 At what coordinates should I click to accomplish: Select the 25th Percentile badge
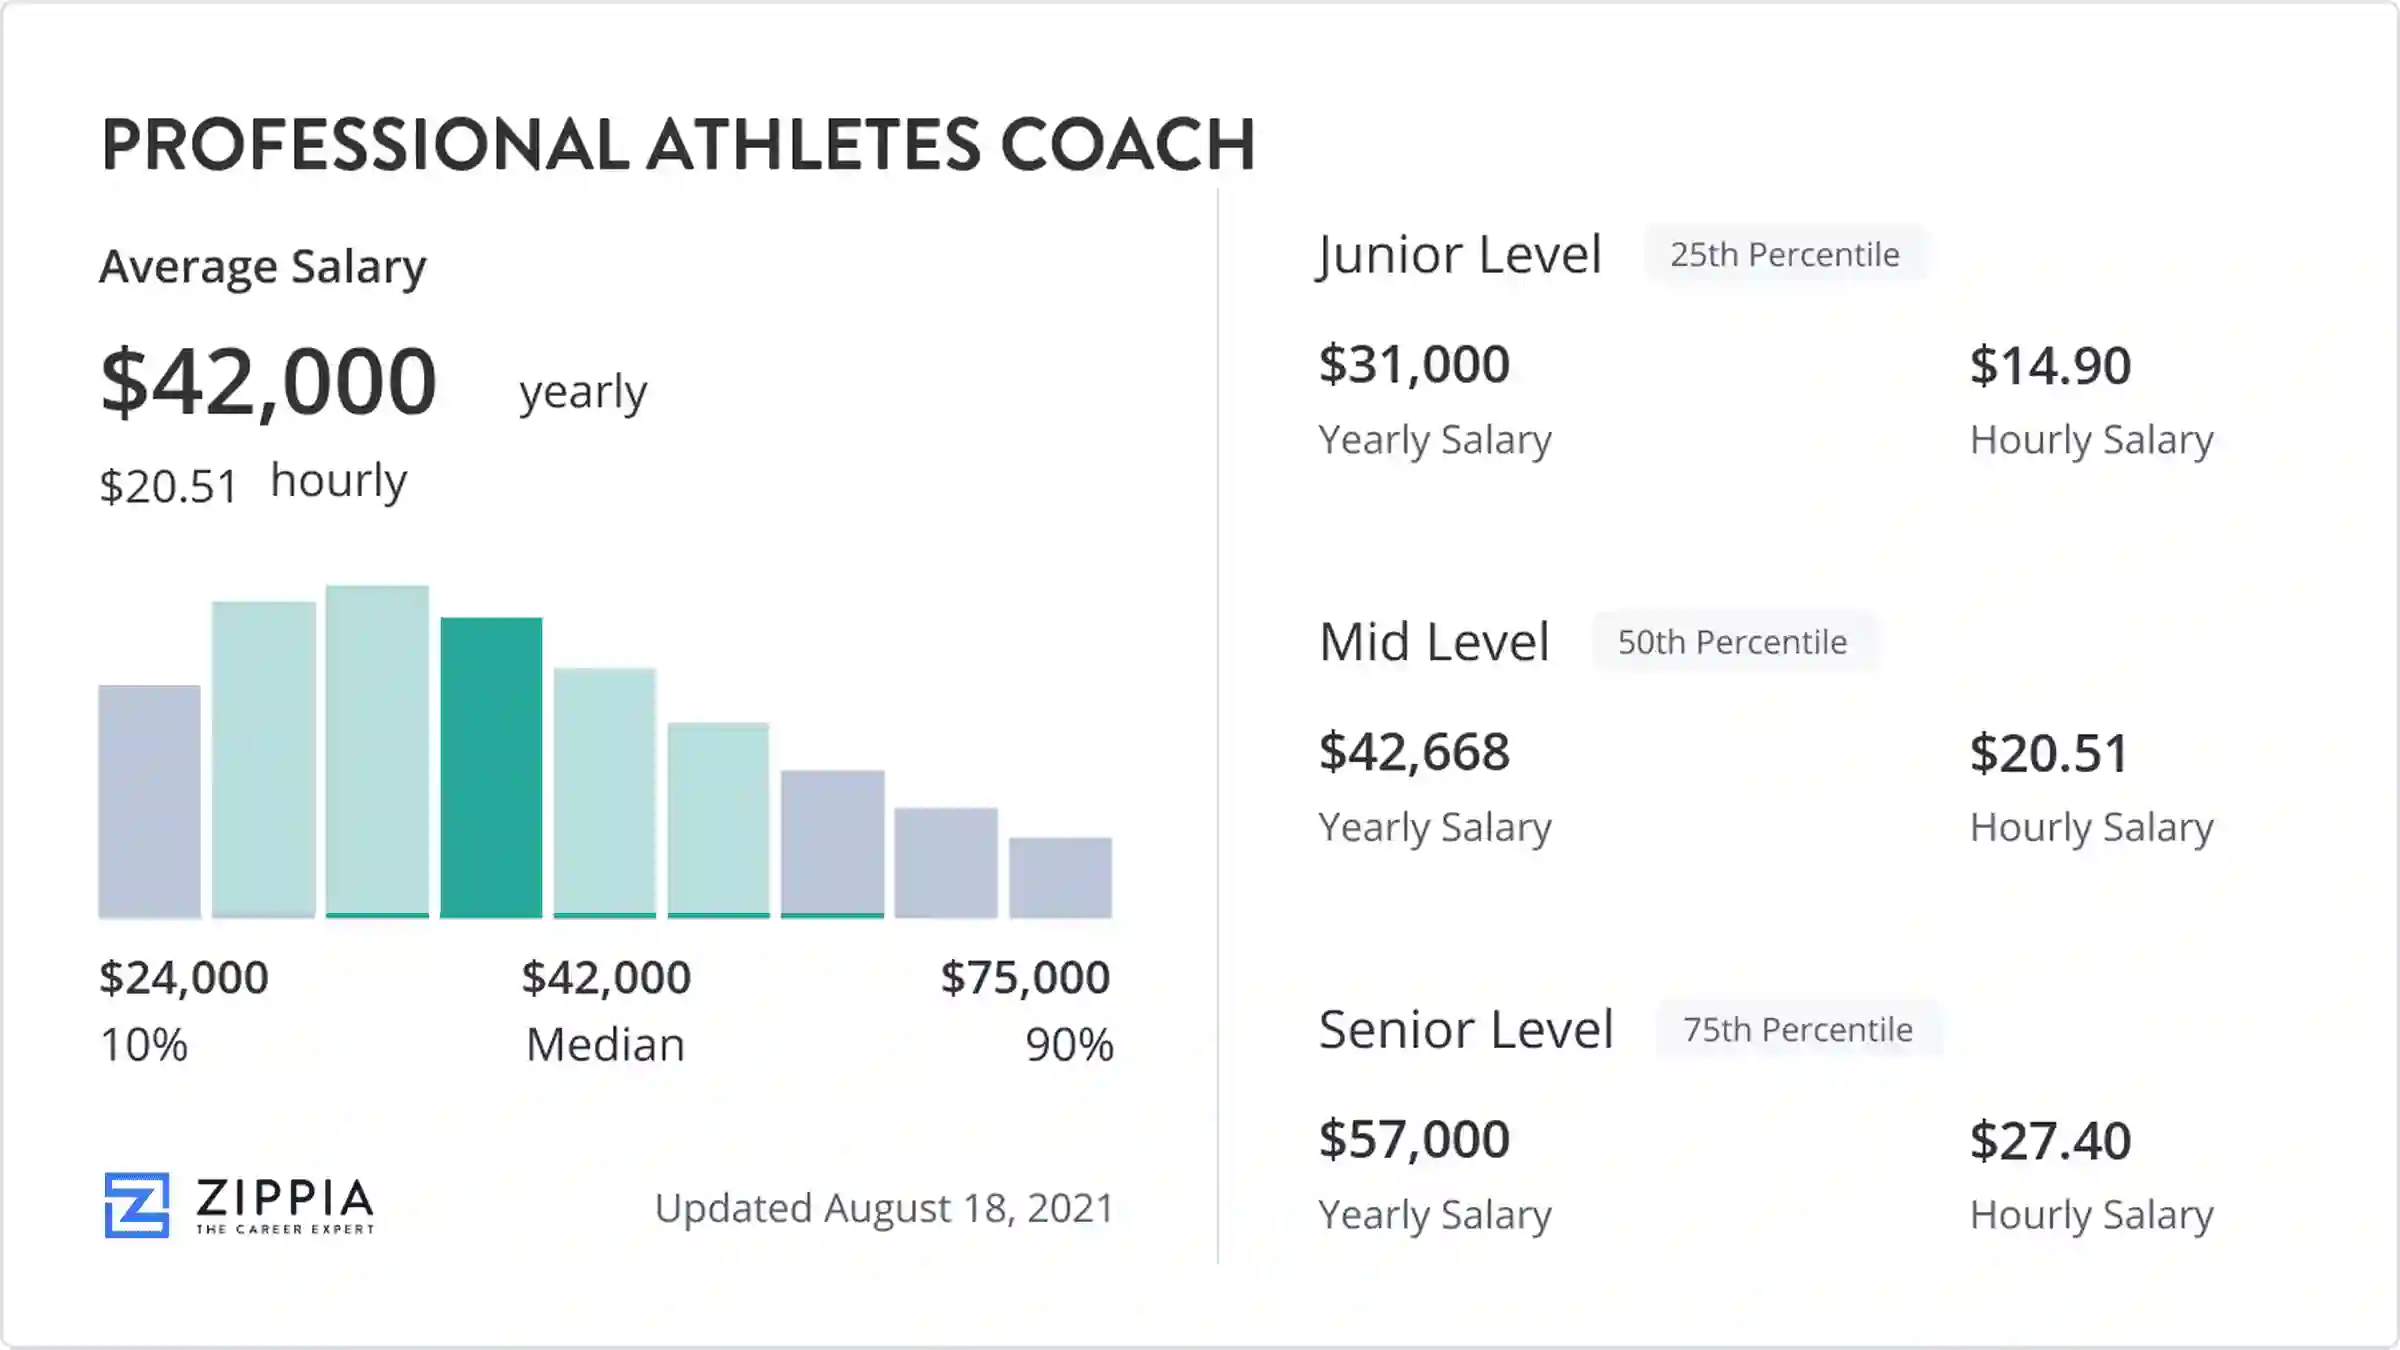click(x=1785, y=254)
